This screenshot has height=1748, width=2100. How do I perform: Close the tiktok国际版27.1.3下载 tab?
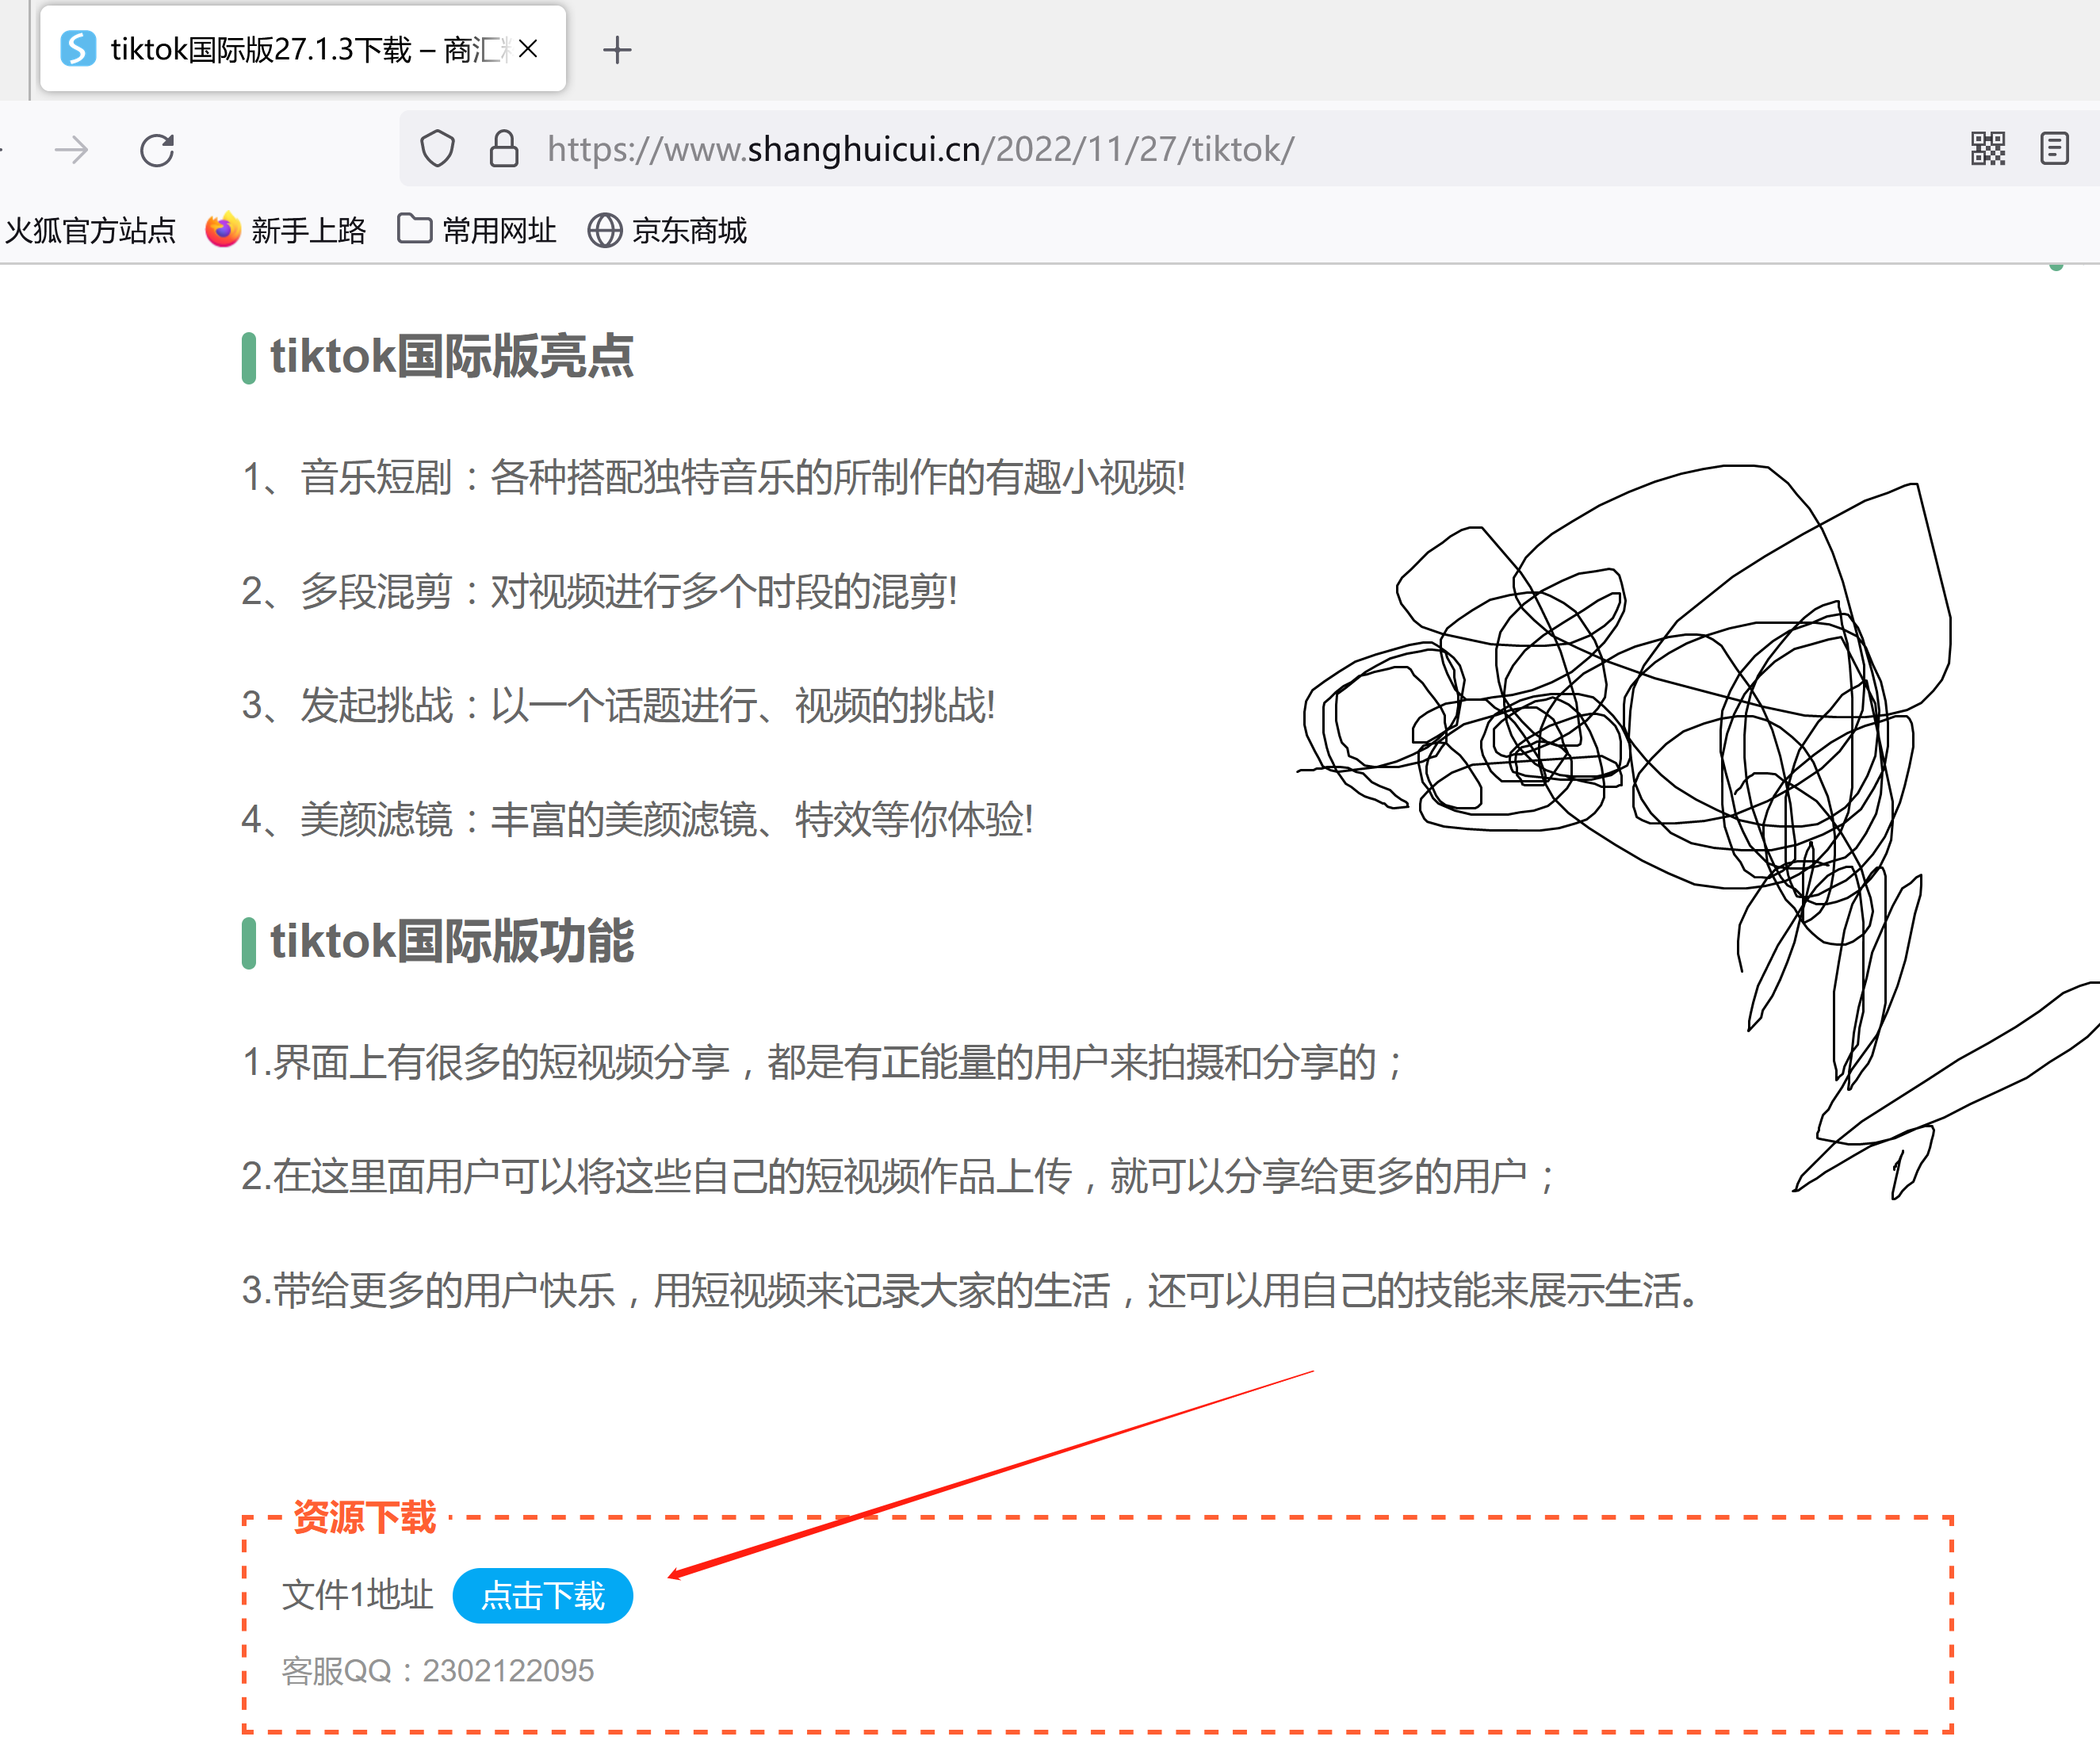[529, 48]
